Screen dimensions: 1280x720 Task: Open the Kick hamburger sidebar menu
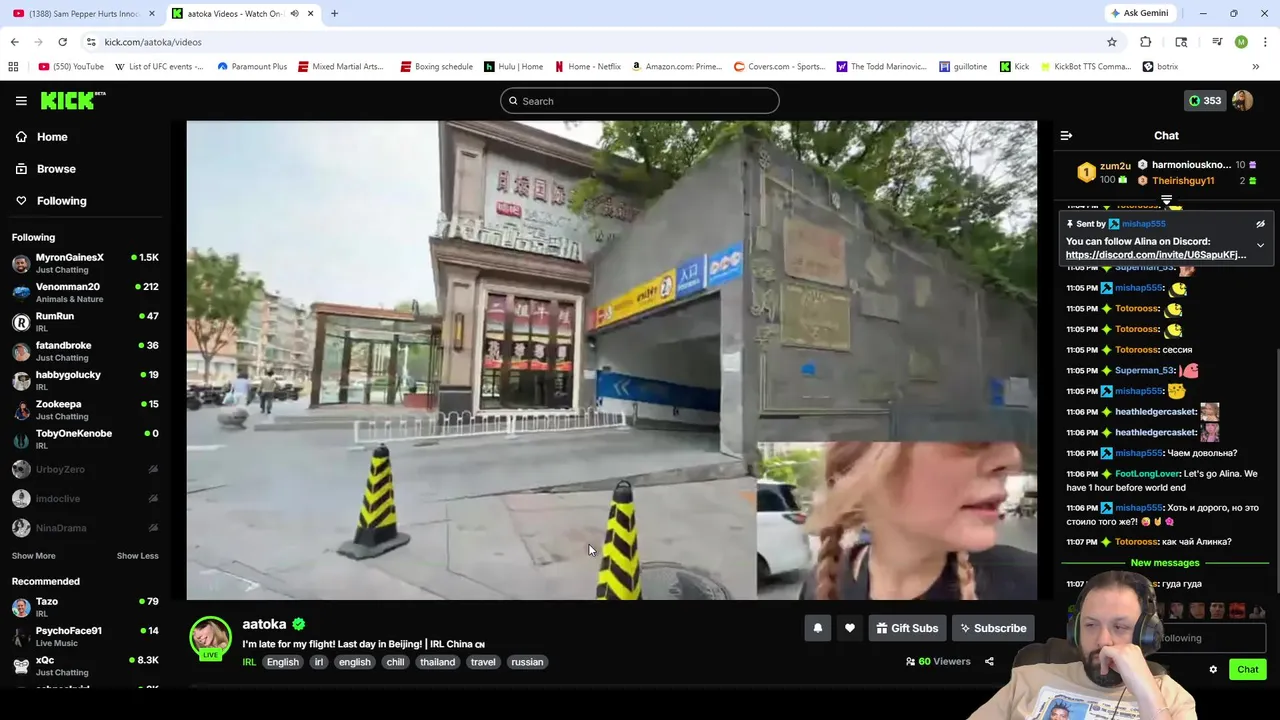(x=21, y=101)
